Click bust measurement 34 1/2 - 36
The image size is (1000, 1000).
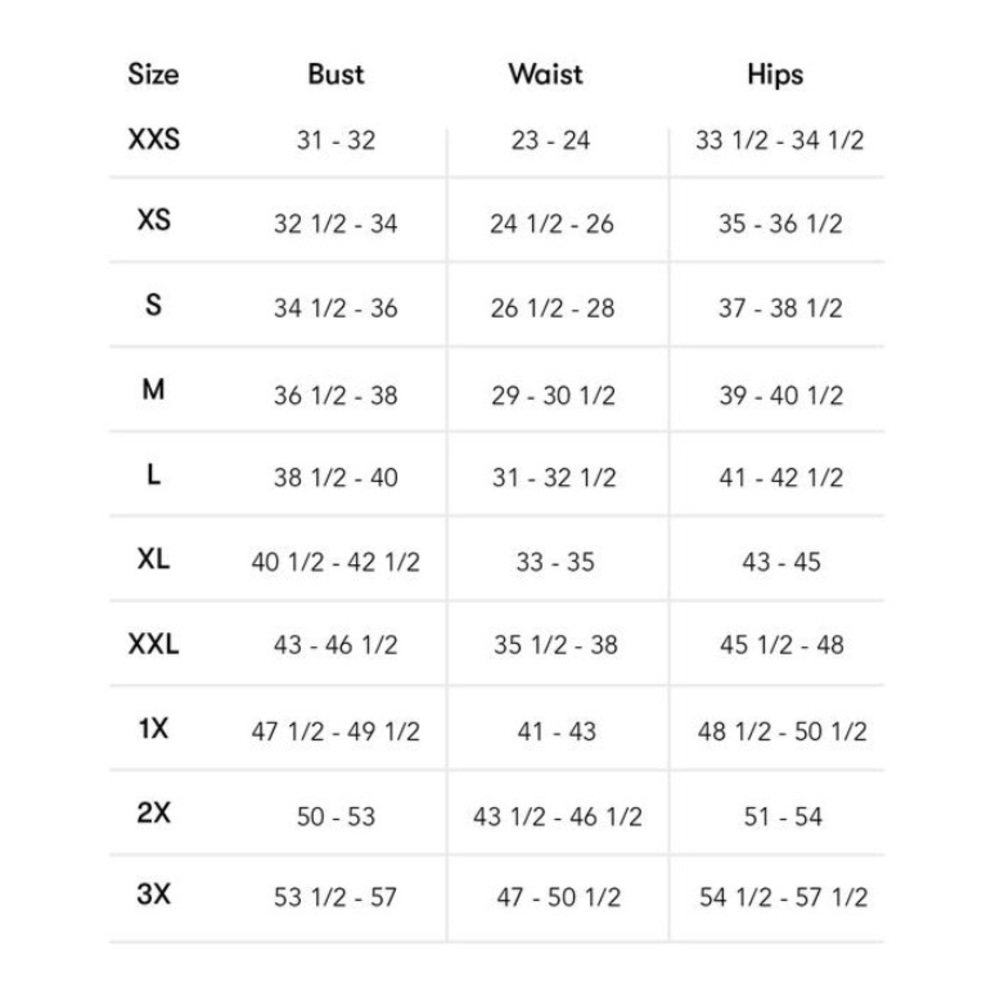coord(336,308)
